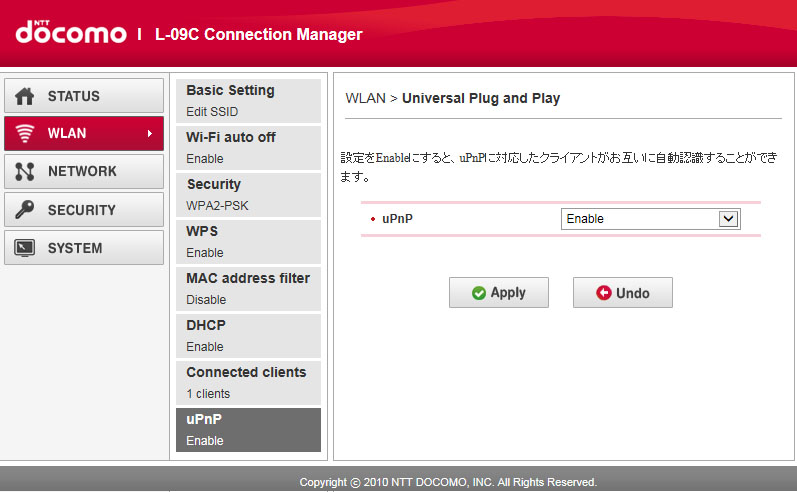Expand the WLAN menu arrow
The image size is (797, 492).
point(149,134)
